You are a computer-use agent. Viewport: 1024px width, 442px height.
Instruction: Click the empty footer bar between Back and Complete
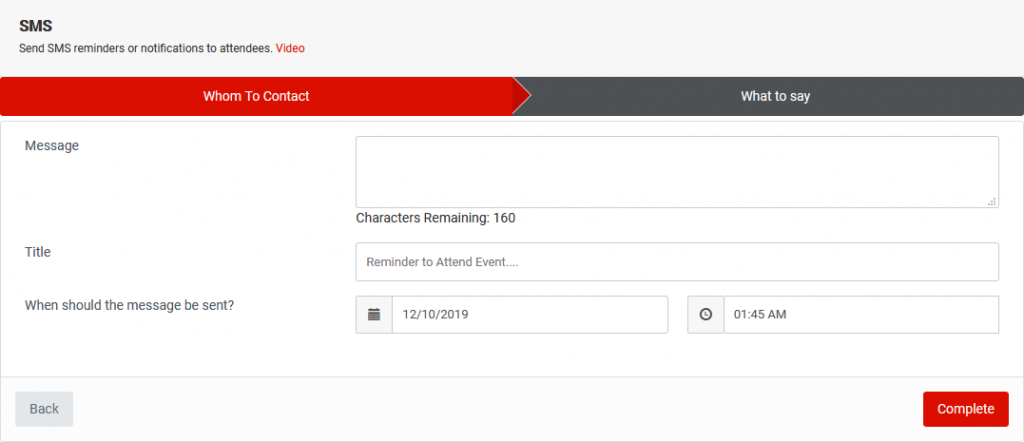coord(498,409)
